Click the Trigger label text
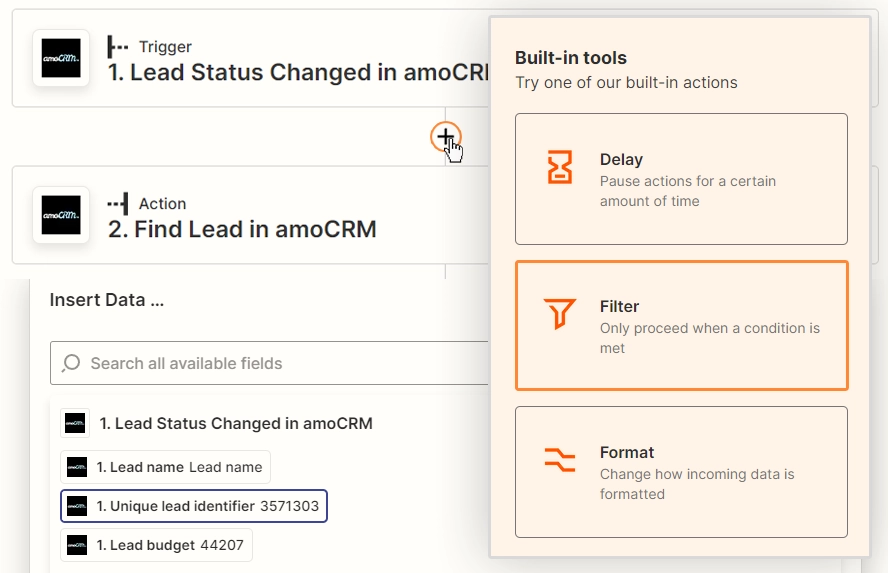The width and height of the screenshot is (888, 573). pos(165,47)
